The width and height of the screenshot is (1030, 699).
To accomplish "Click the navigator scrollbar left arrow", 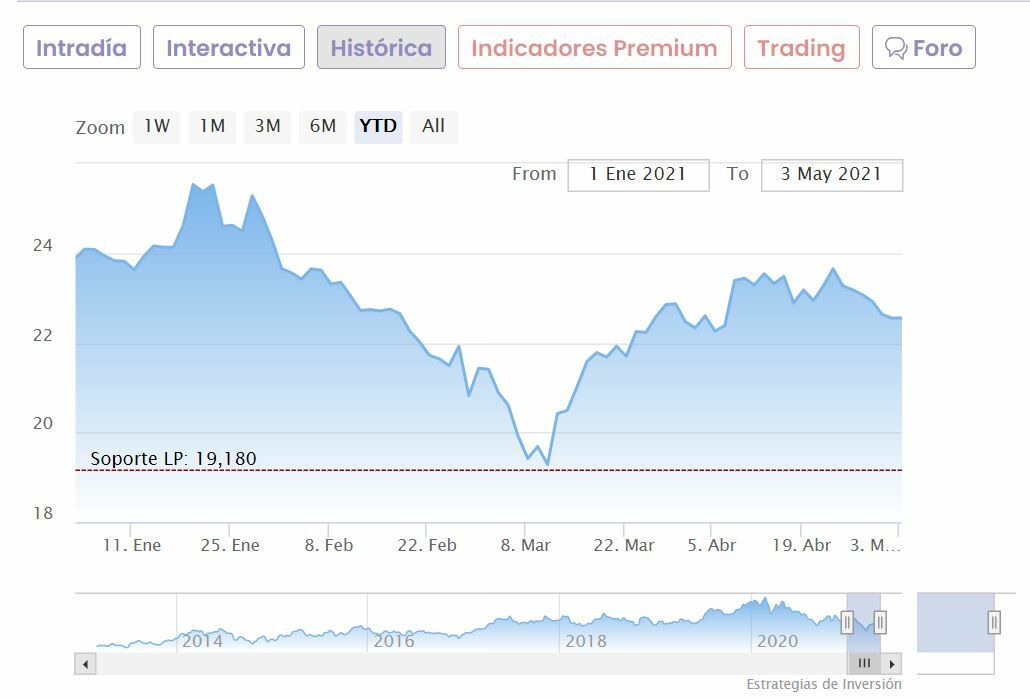I will [85, 663].
